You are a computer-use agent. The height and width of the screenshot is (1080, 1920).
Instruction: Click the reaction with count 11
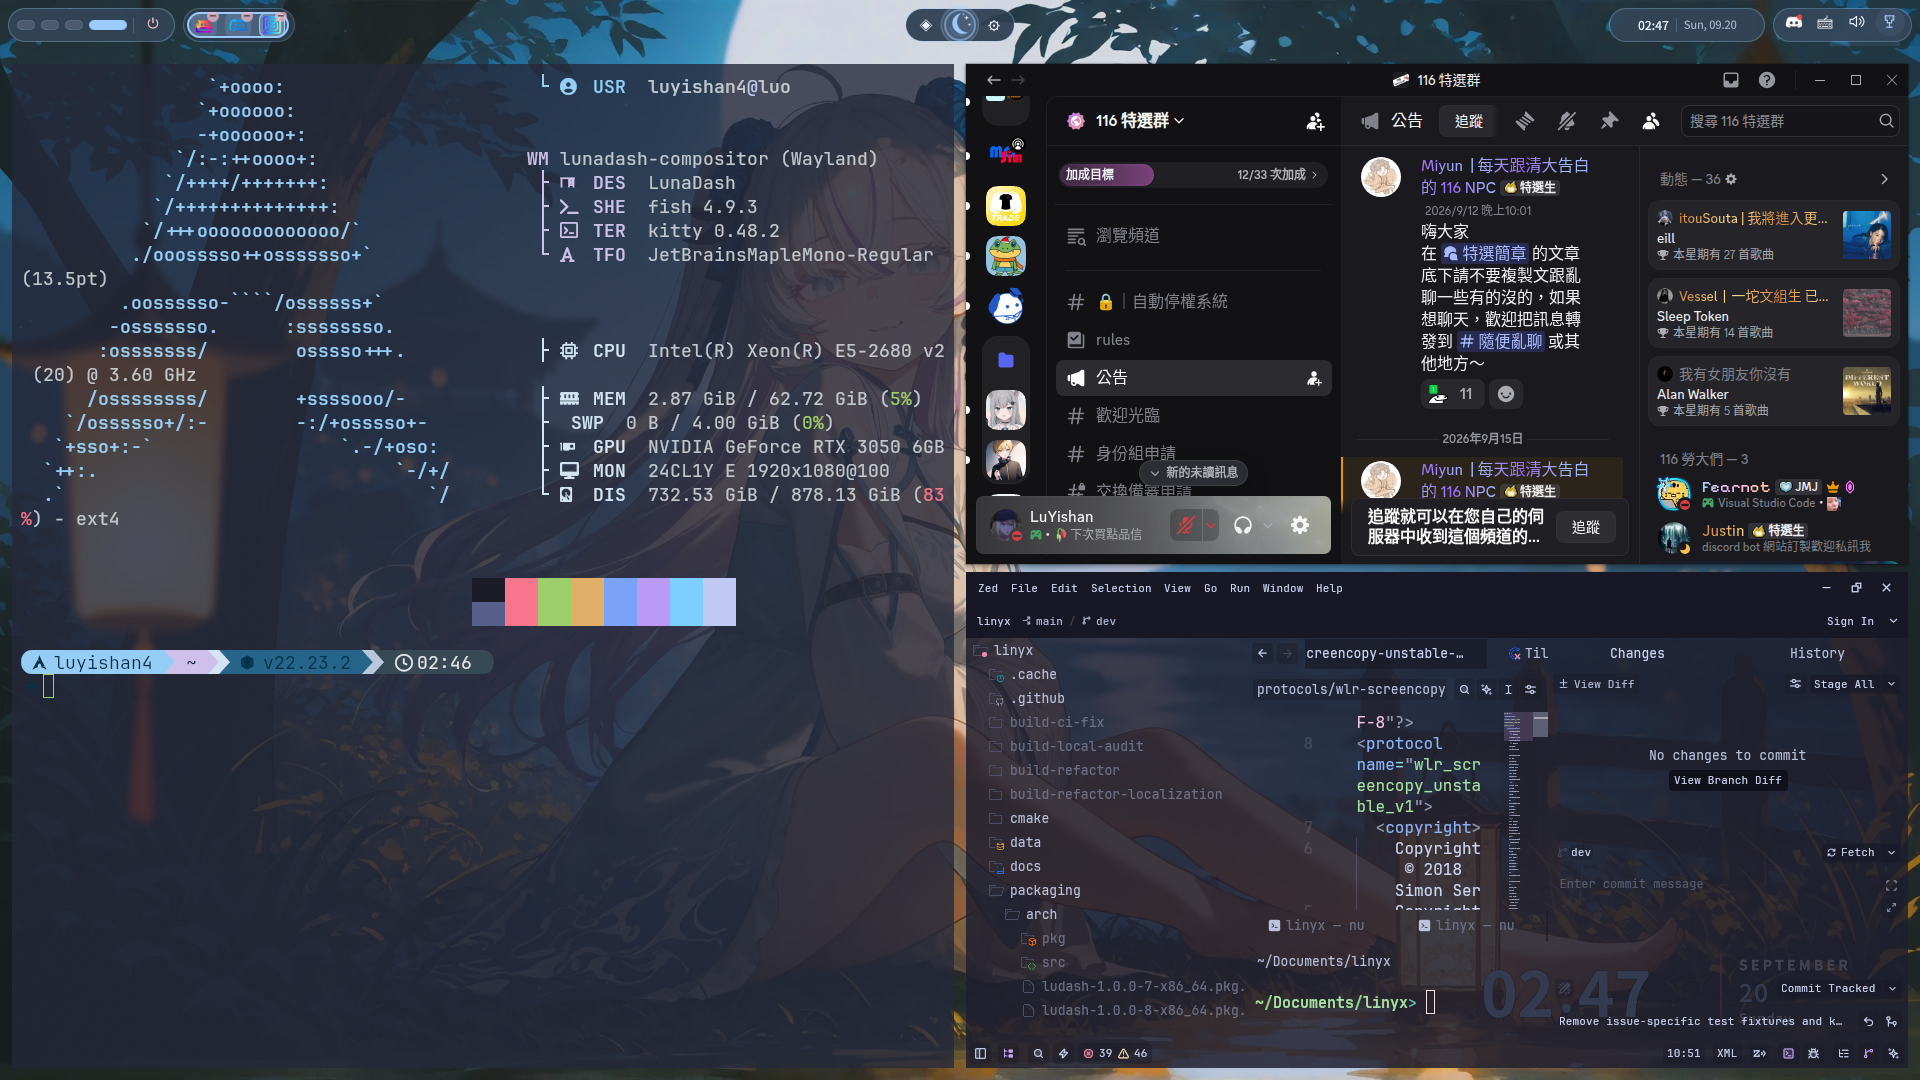1451,394
